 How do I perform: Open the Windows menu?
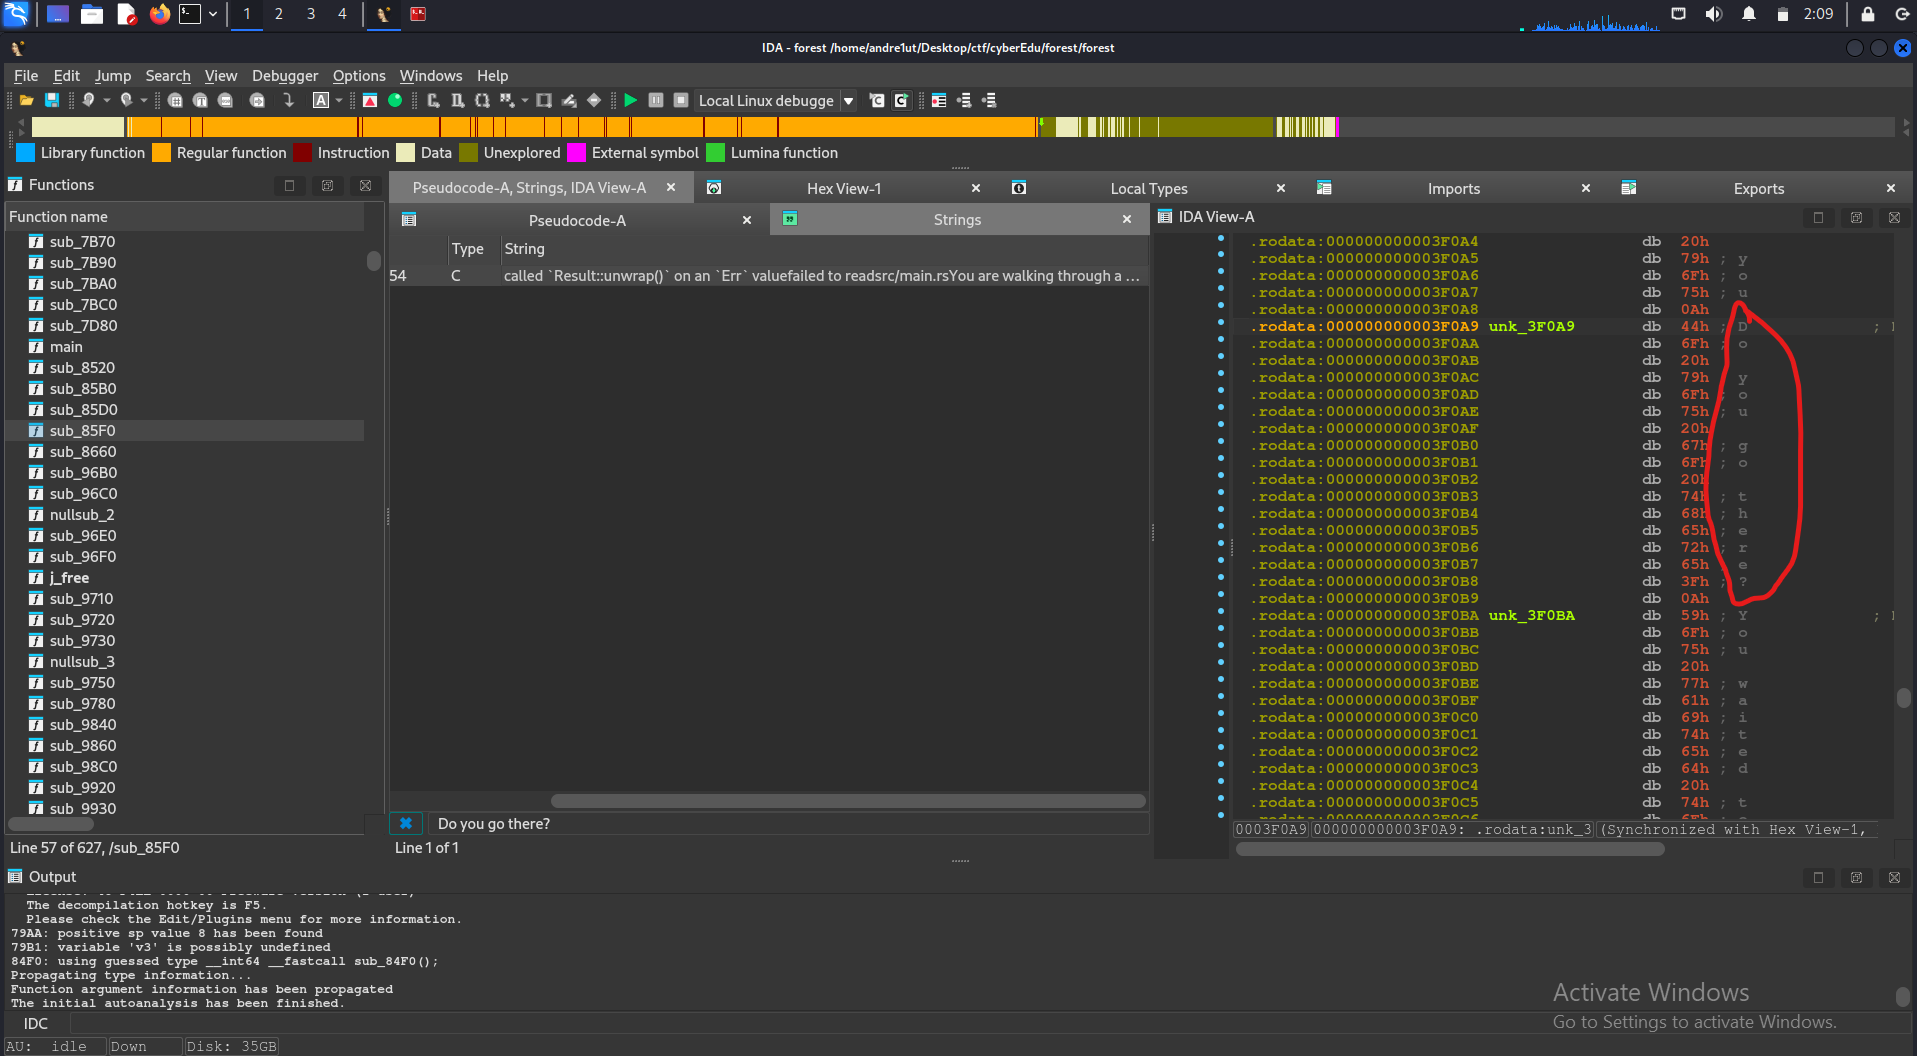431,75
